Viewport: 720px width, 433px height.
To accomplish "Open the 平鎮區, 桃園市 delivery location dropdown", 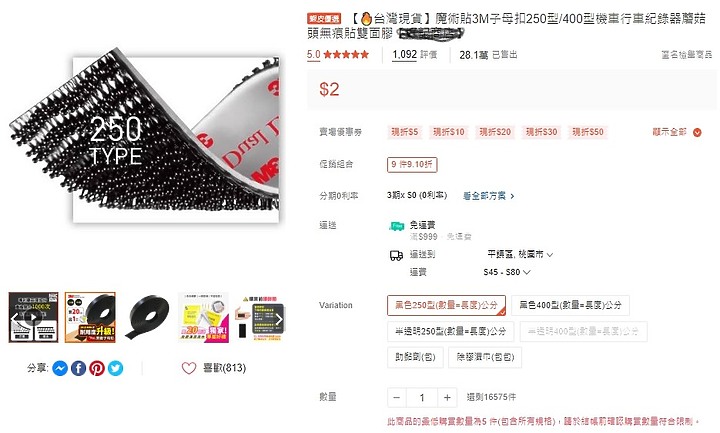I will pos(520,254).
